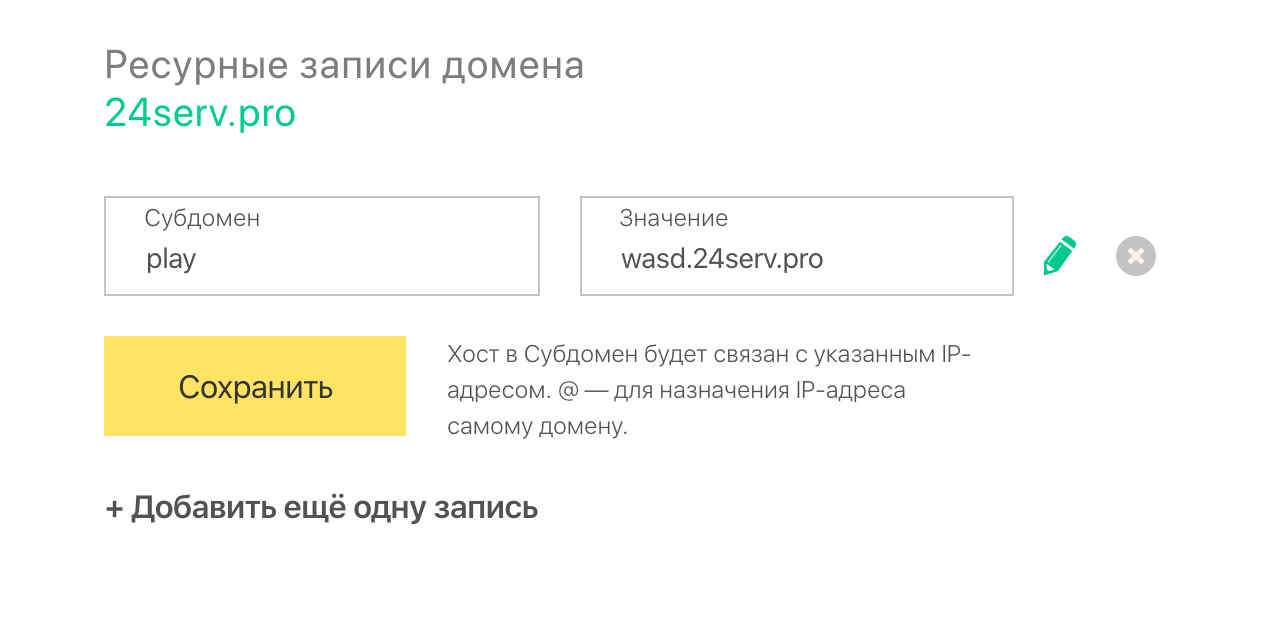Image resolution: width=1264 pixels, height=640 pixels.
Task: Click the "play" text in the subdomain field
Action: click(171, 260)
